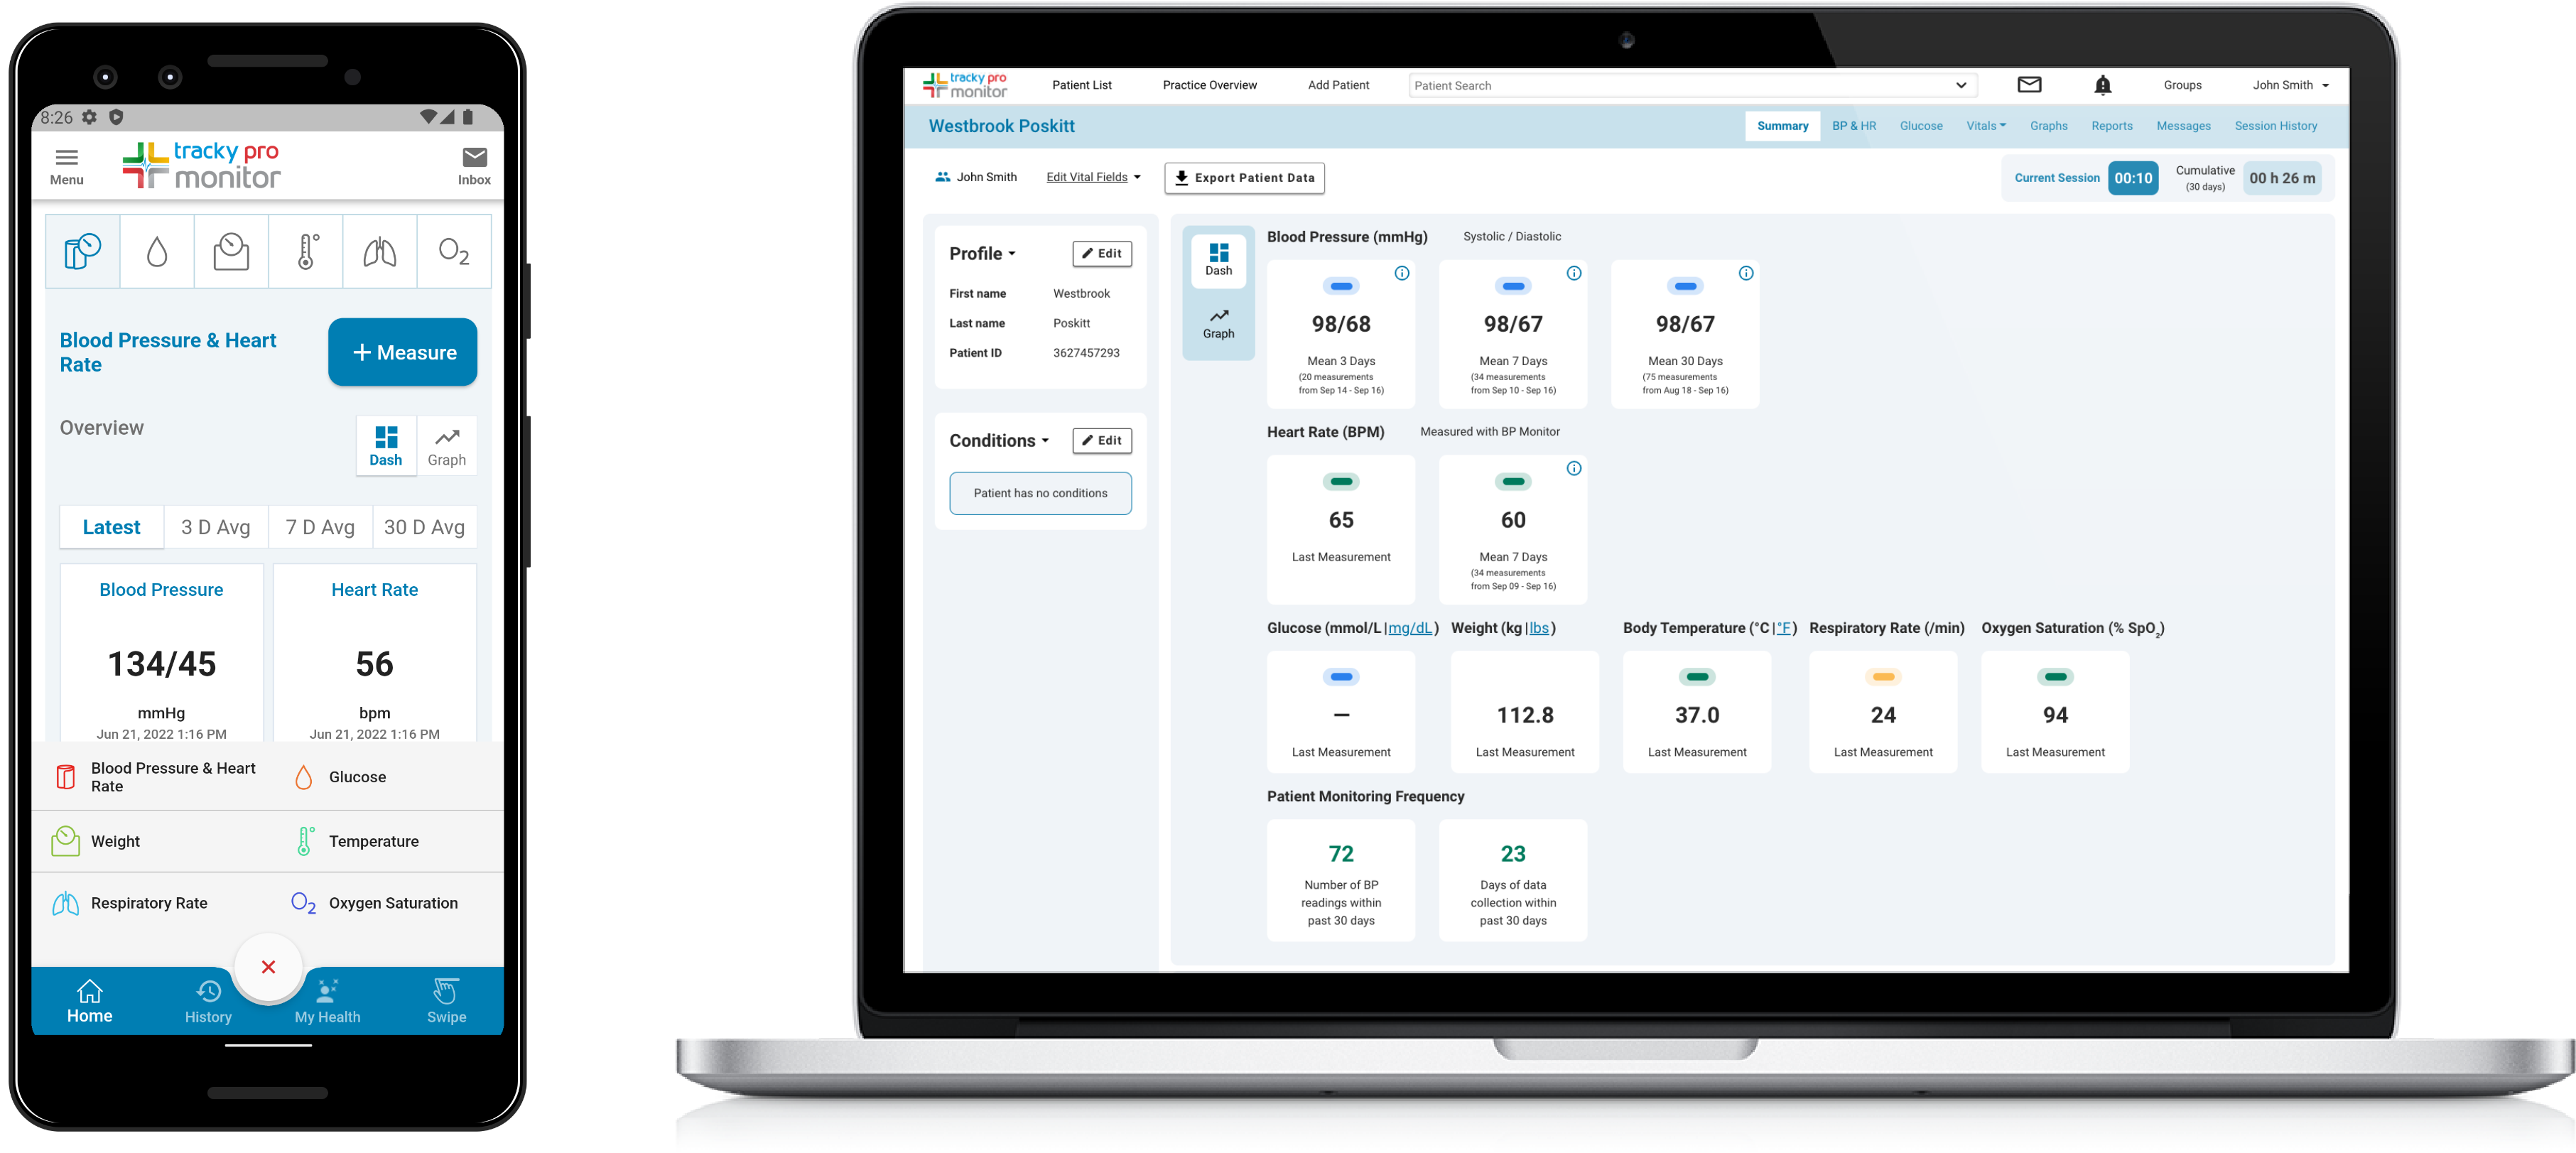The image size is (2576, 1153).
Task: Tap the lungs respiratory icon
Action: pyautogui.click(x=379, y=251)
